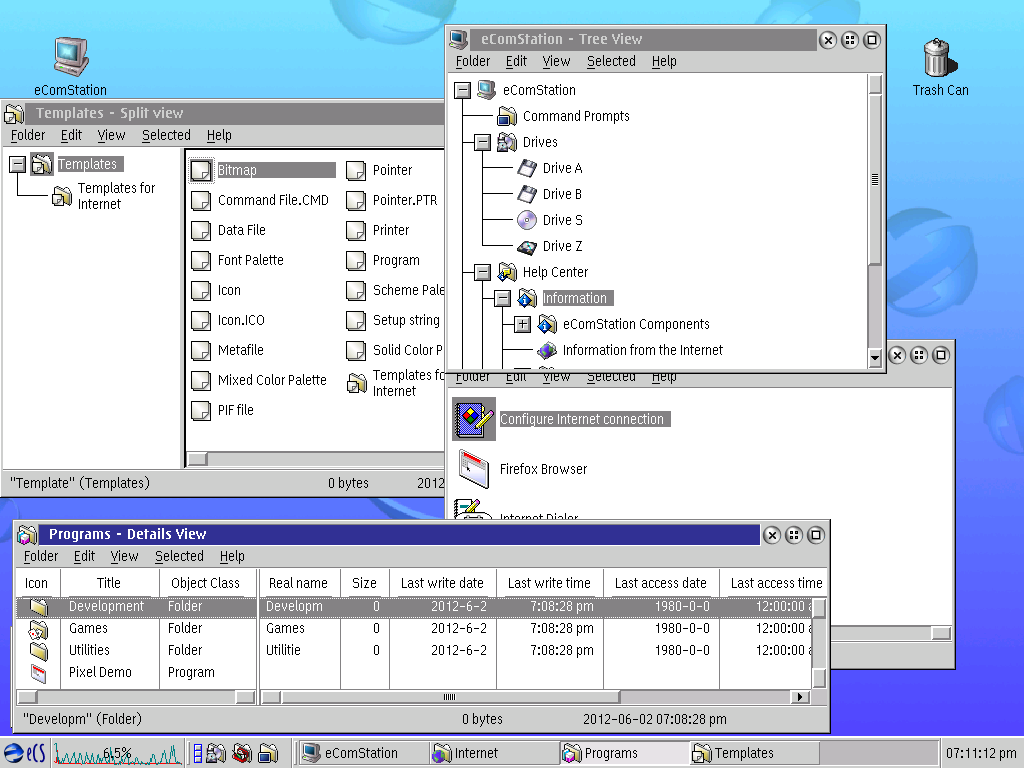This screenshot has height=768, width=1024.
Task: Select the Drive S disc icon
Action: pos(526,220)
